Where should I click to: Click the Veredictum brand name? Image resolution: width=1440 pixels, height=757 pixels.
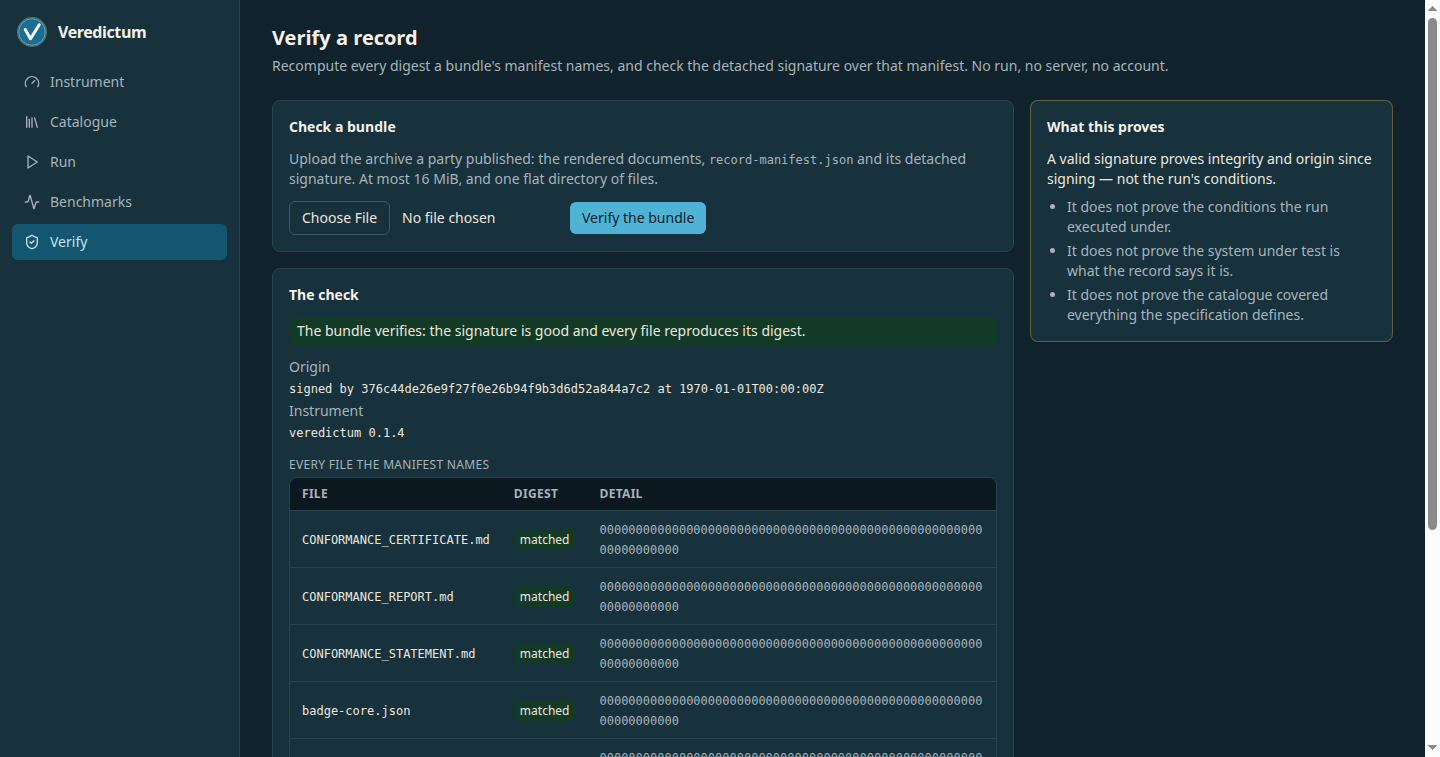(102, 32)
